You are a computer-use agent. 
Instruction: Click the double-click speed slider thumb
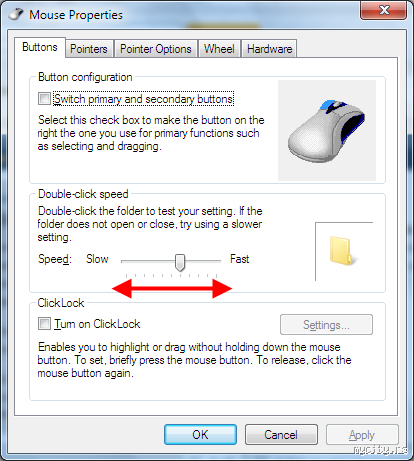click(180, 262)
